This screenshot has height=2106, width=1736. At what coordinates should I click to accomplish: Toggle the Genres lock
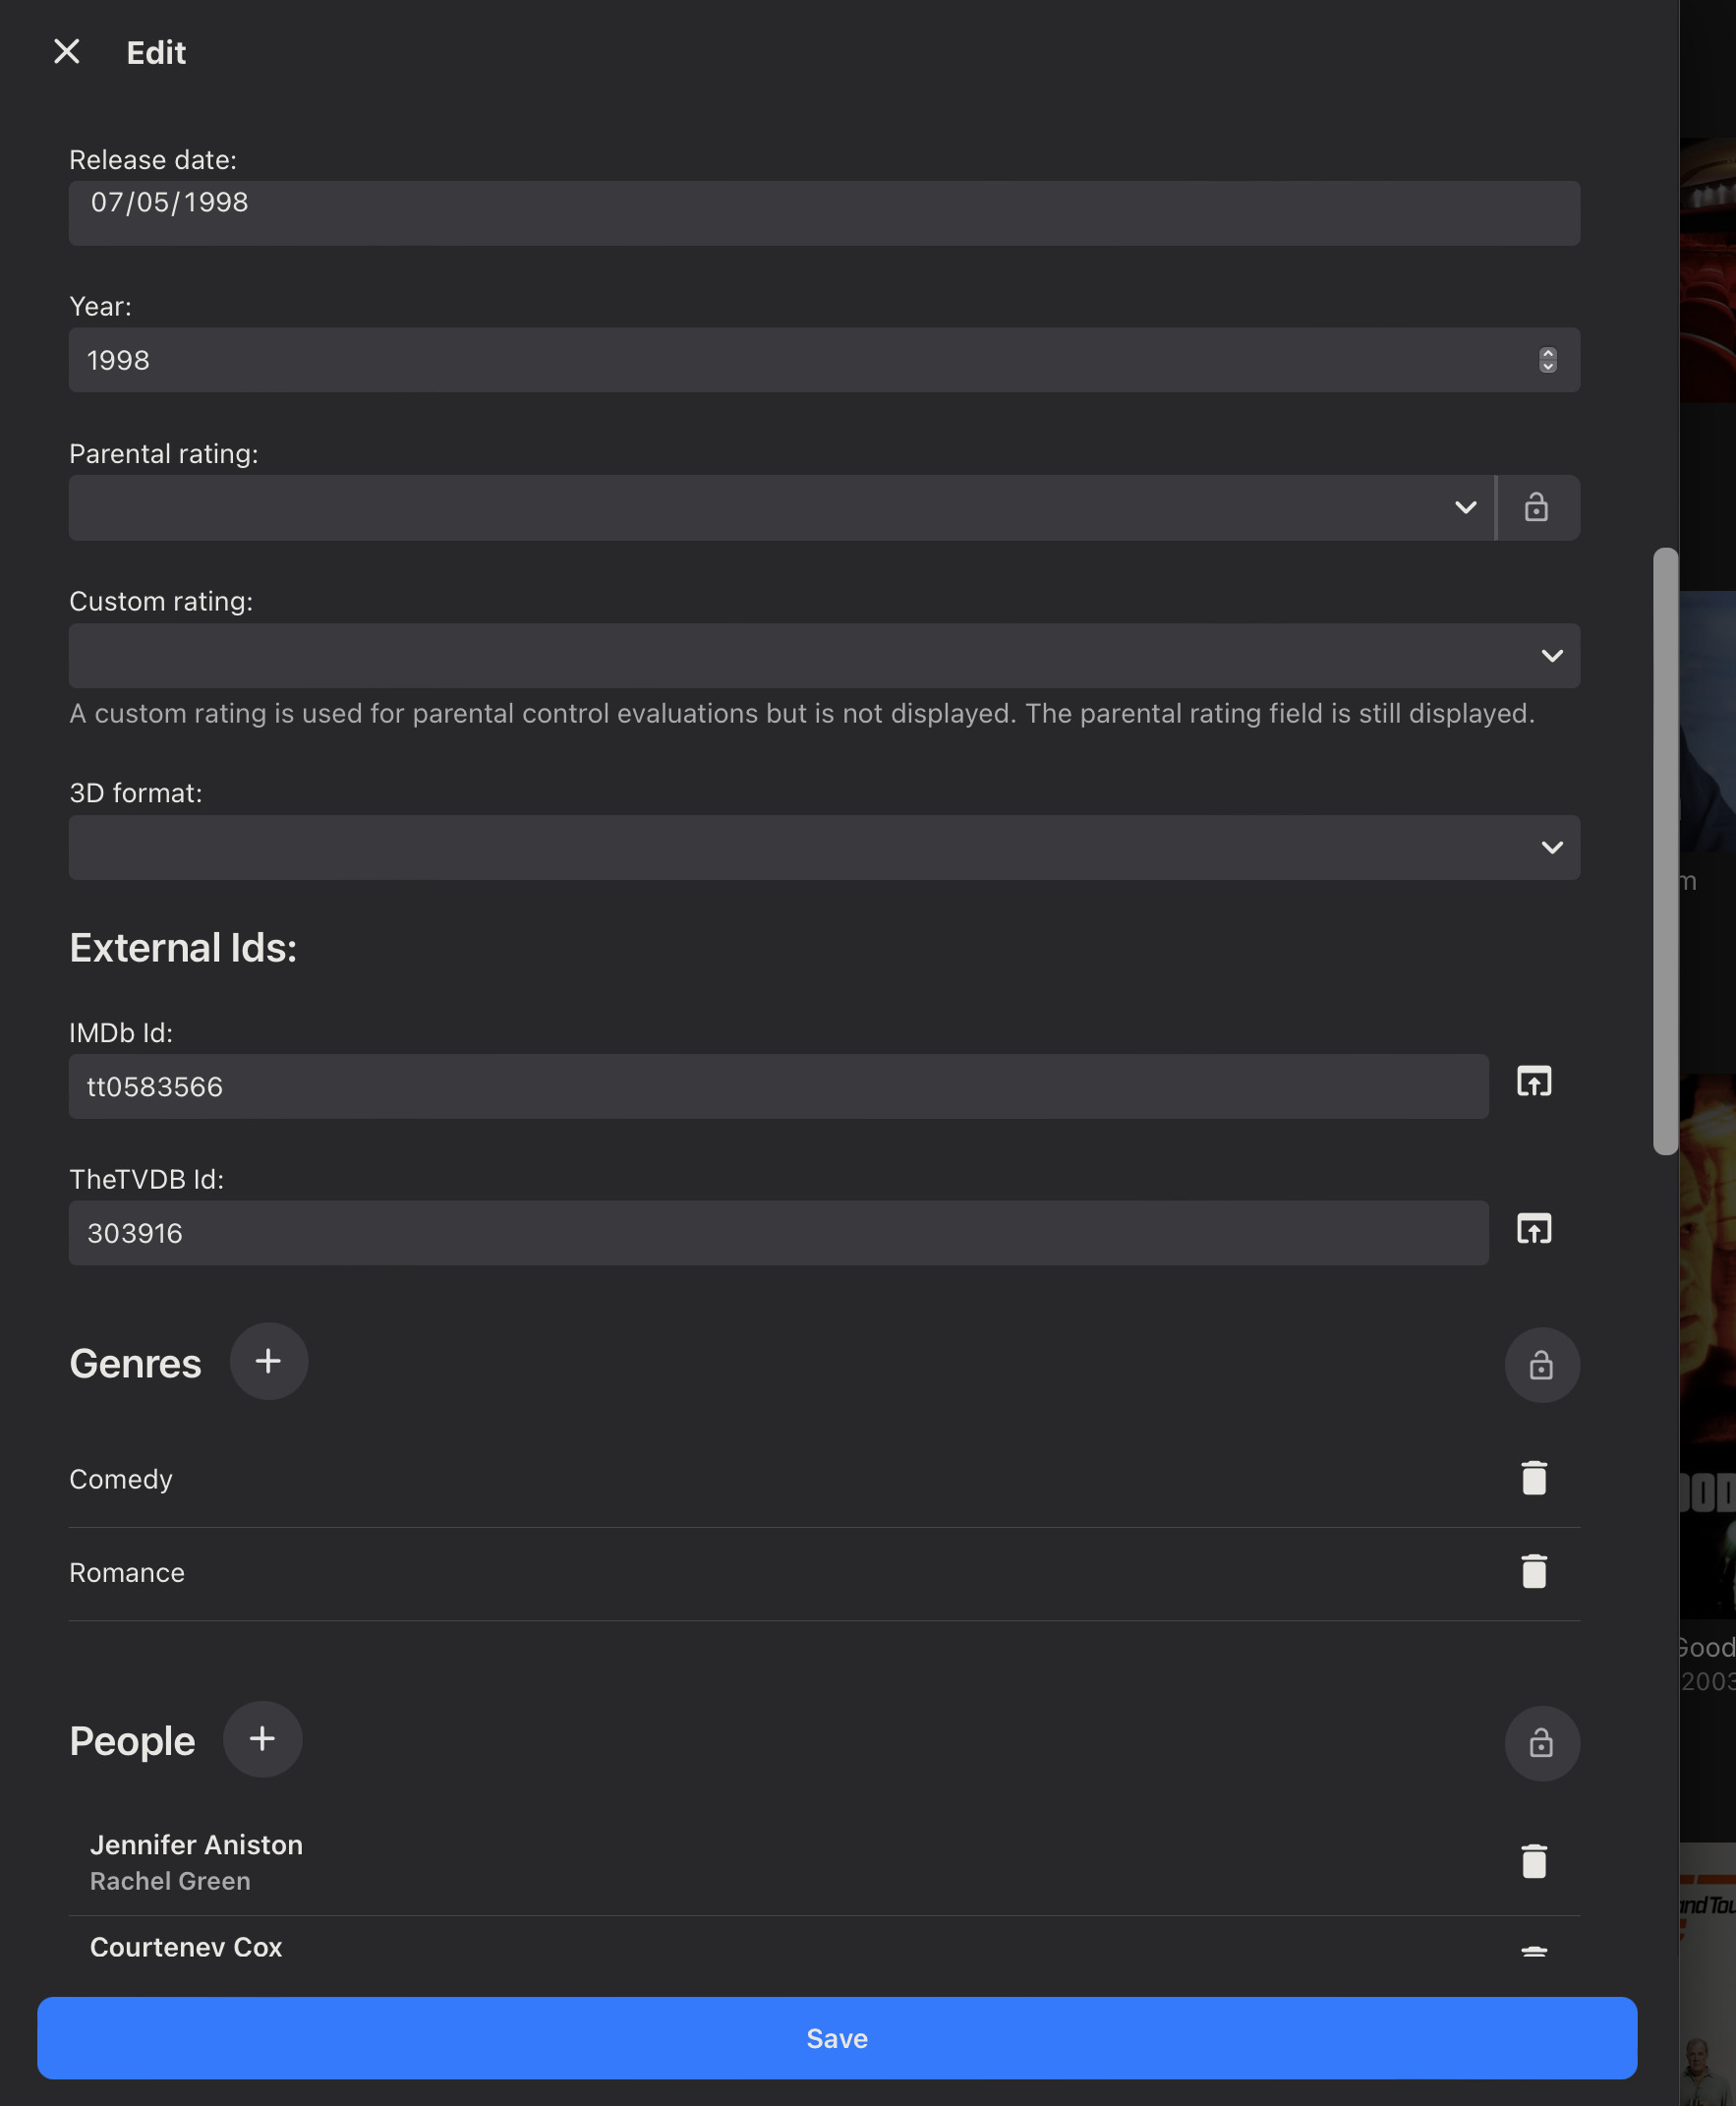pyautogui.click(x=1542, y=1365)
